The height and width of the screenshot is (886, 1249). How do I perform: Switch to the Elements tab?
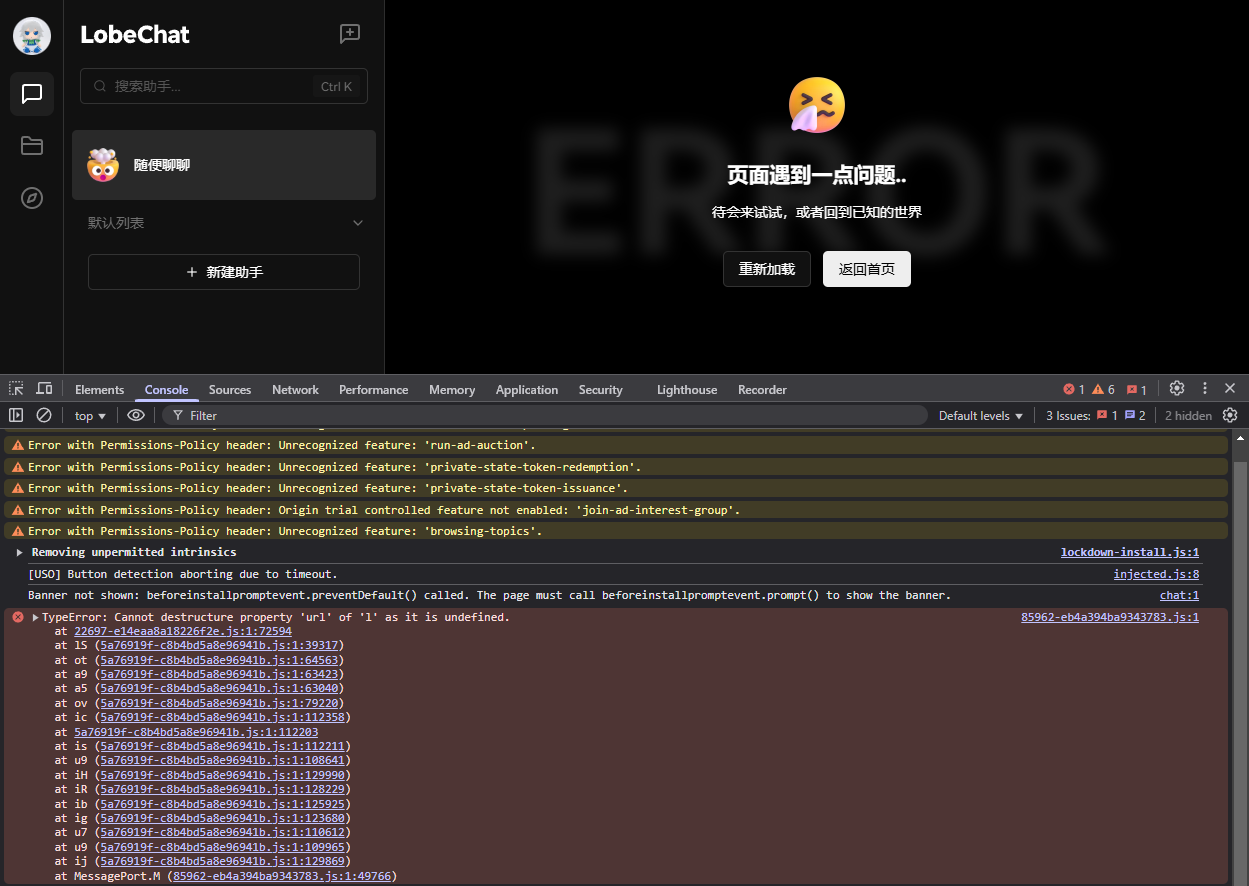(99, 390)
